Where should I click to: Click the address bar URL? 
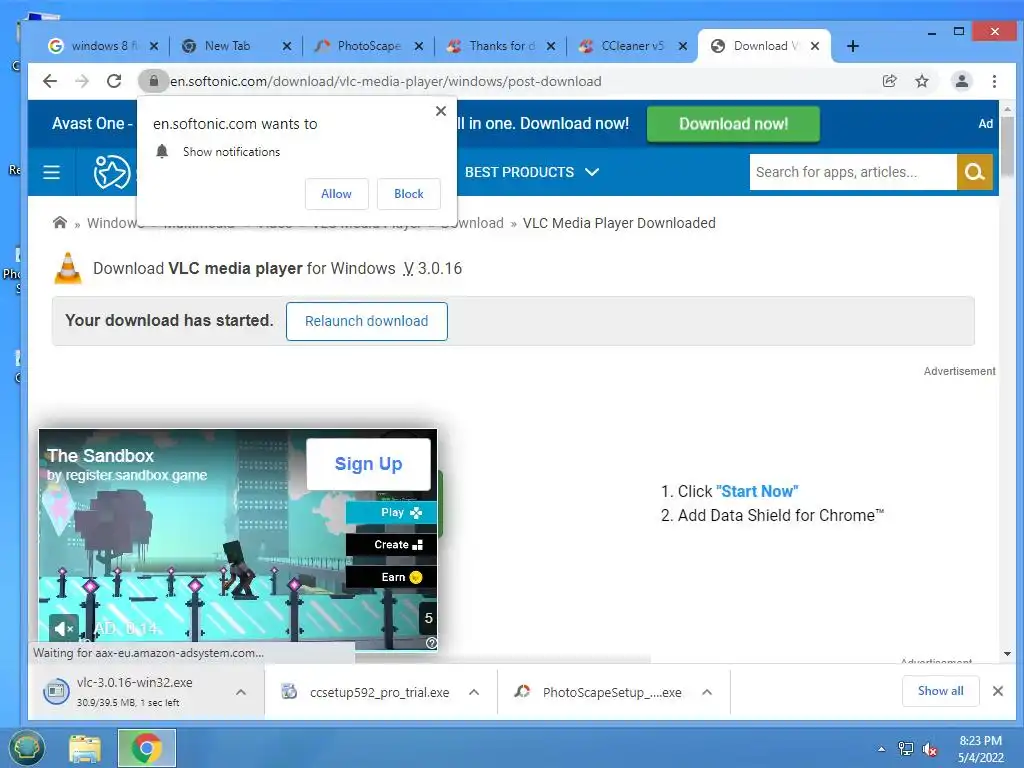pos(386,82)
